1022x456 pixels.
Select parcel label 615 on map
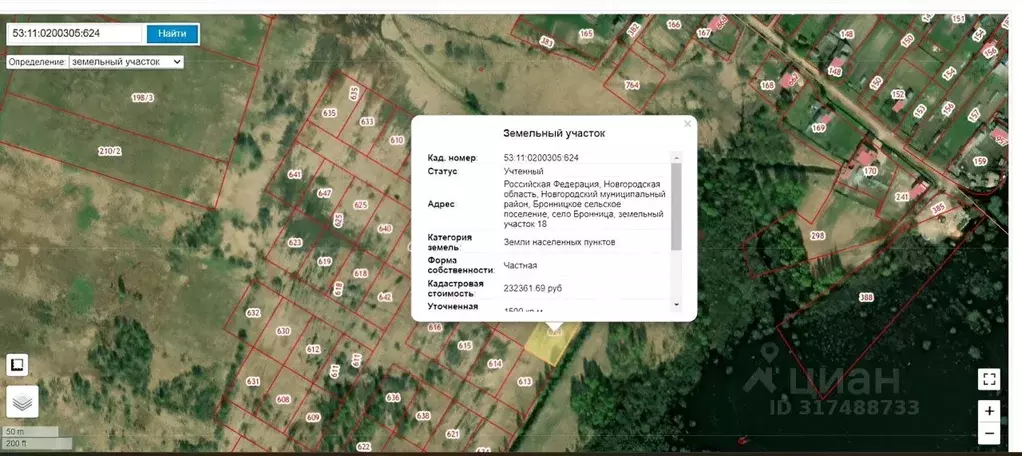465,345
